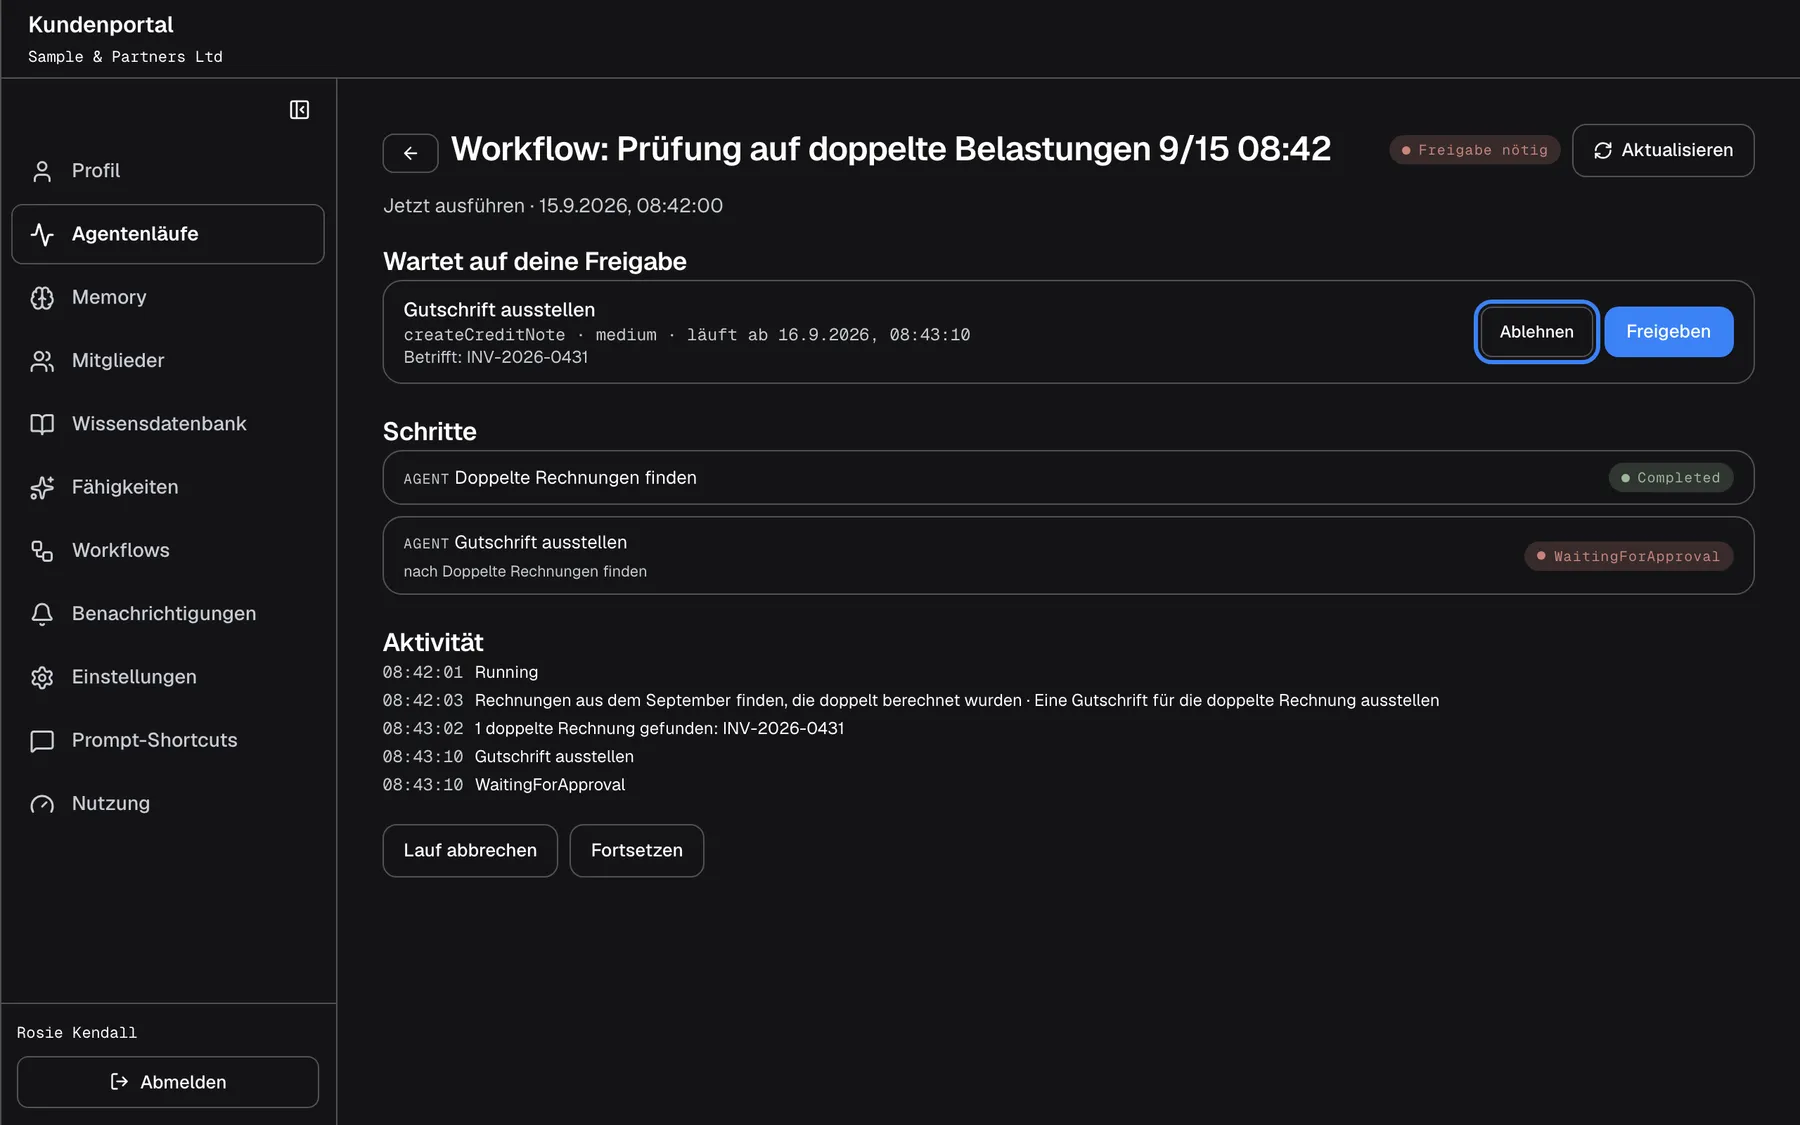Click the Agentenläufe activity pulse icon
Viewport: 1800px width, 1125px height.
pos(42,234)
